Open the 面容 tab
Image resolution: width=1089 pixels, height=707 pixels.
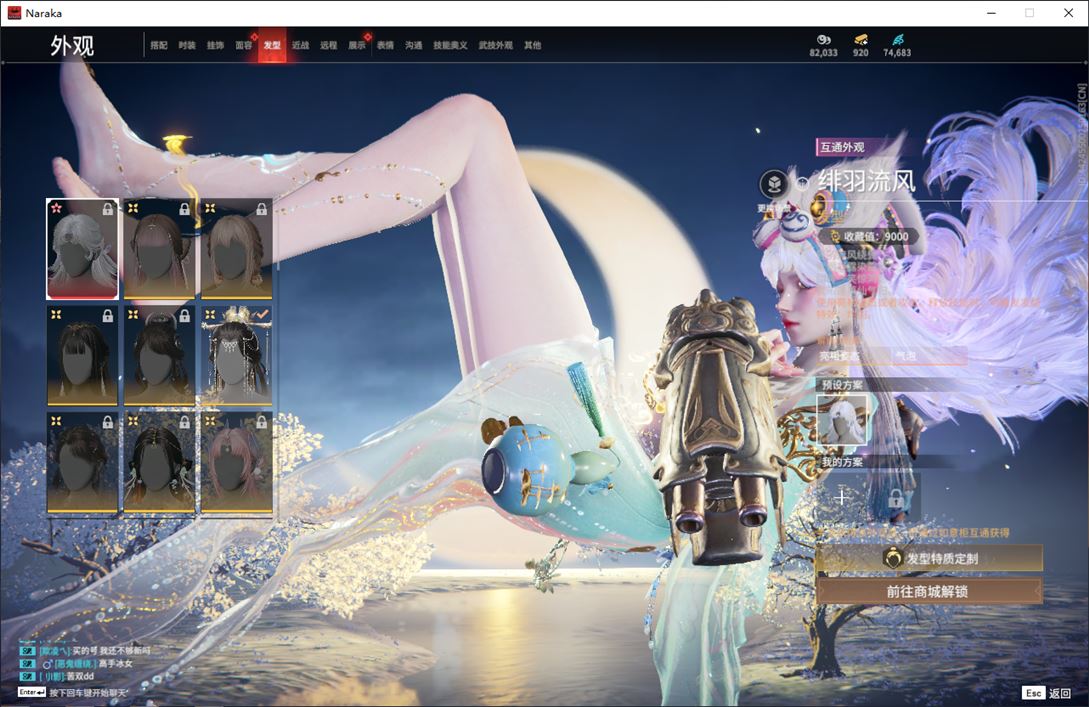pos(243,45)
